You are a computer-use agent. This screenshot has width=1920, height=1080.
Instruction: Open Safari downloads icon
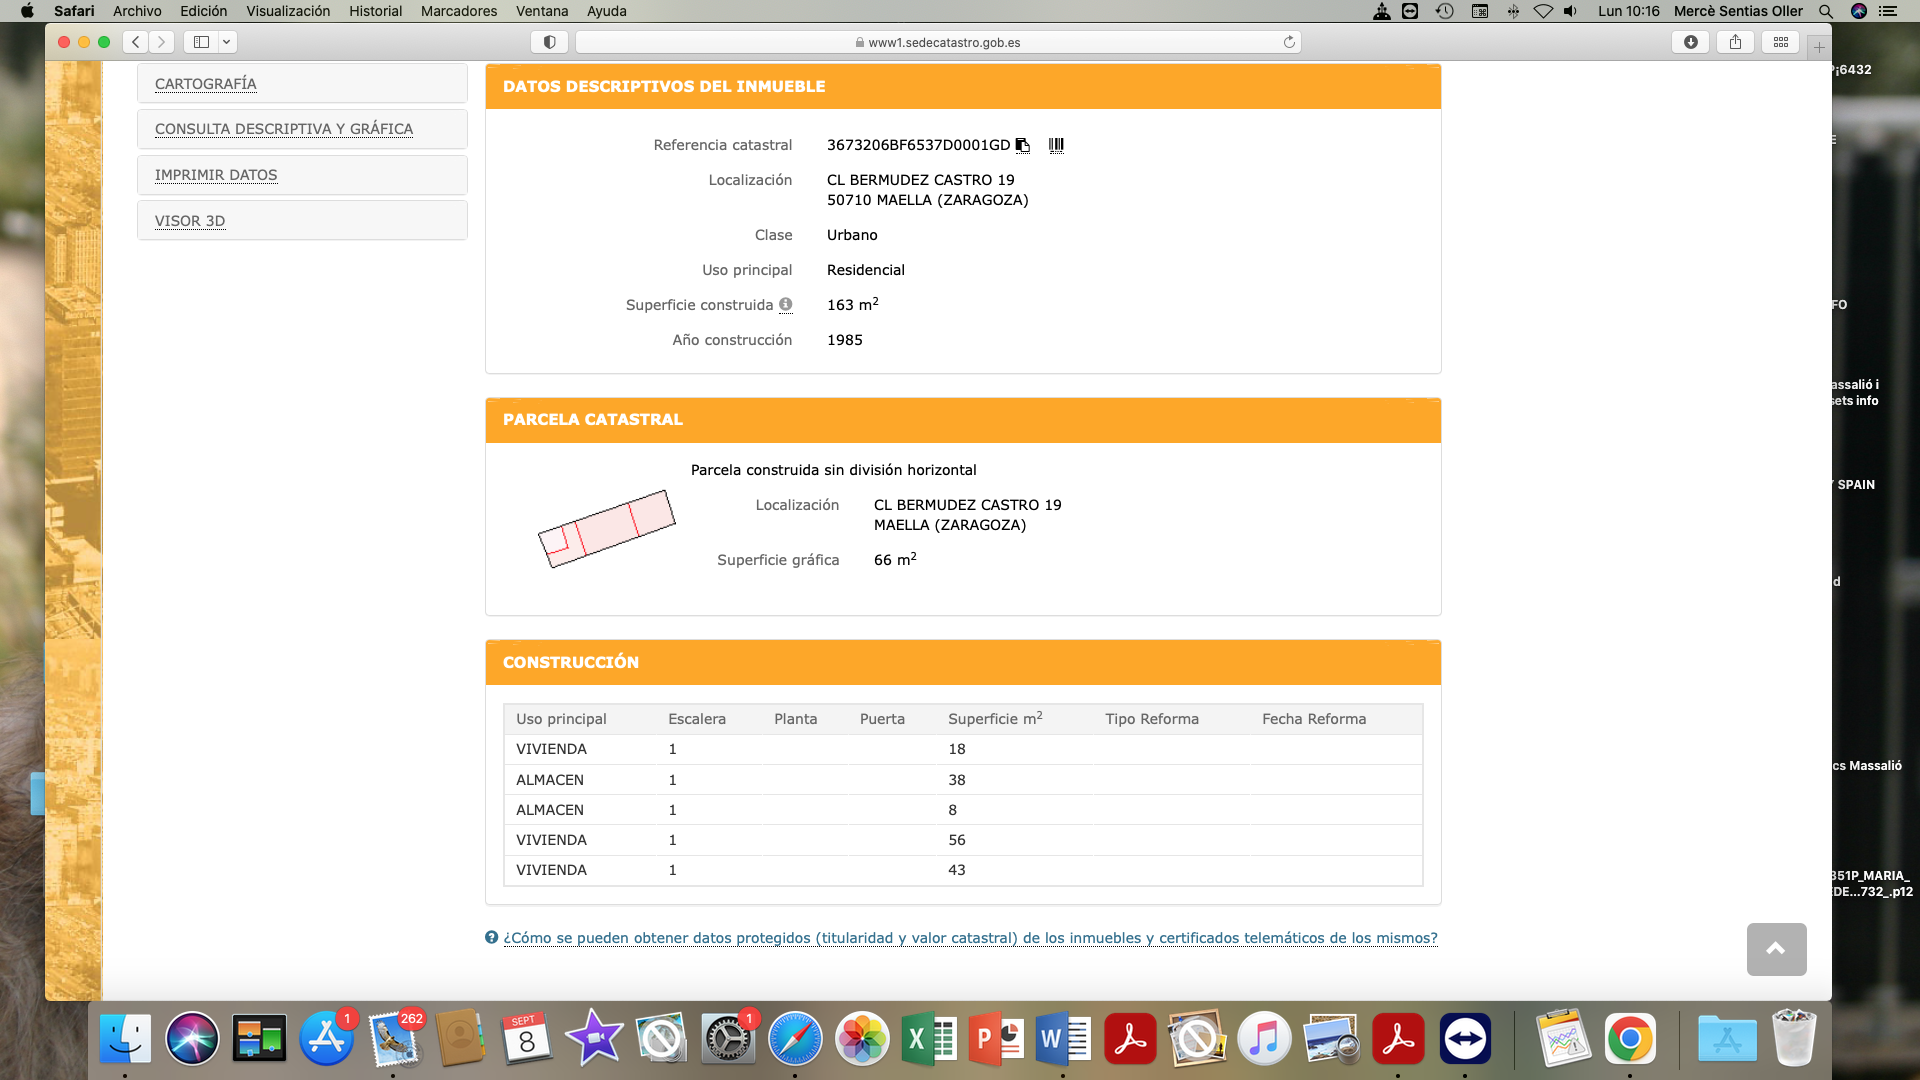coord(1691,42)
